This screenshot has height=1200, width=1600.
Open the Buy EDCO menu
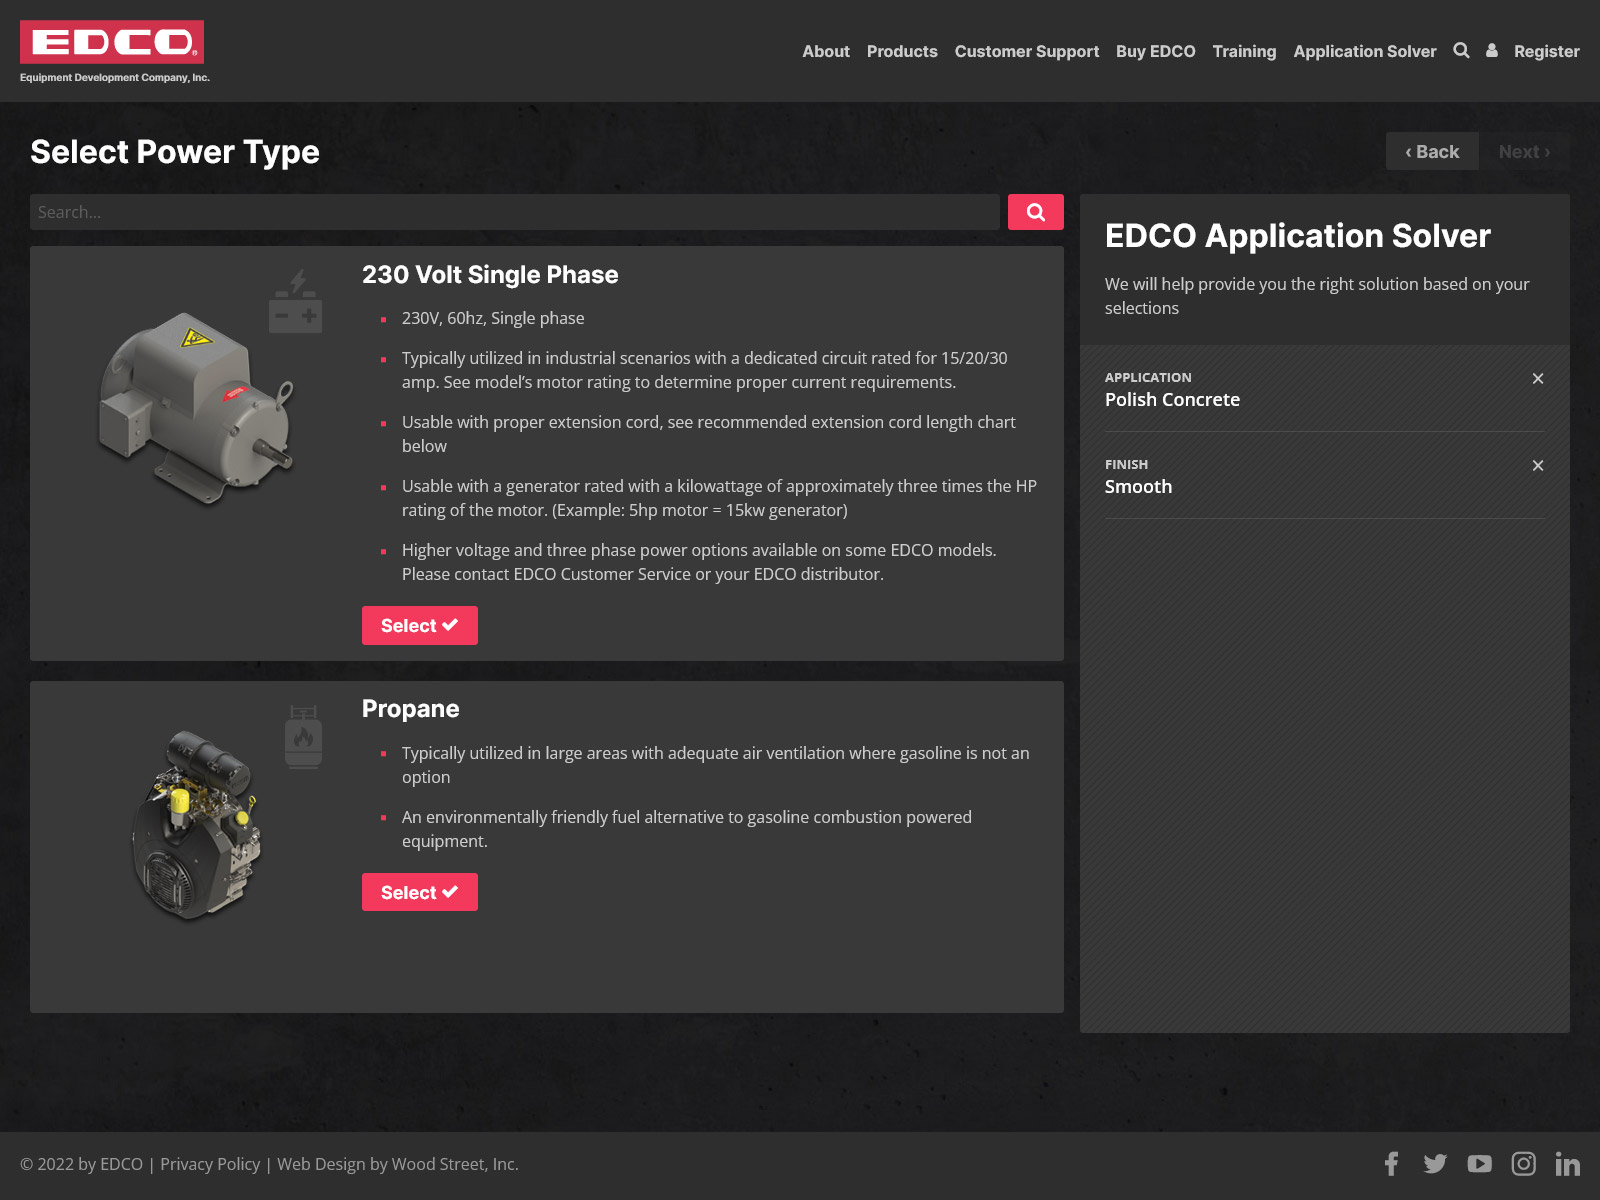[1156, 51]
